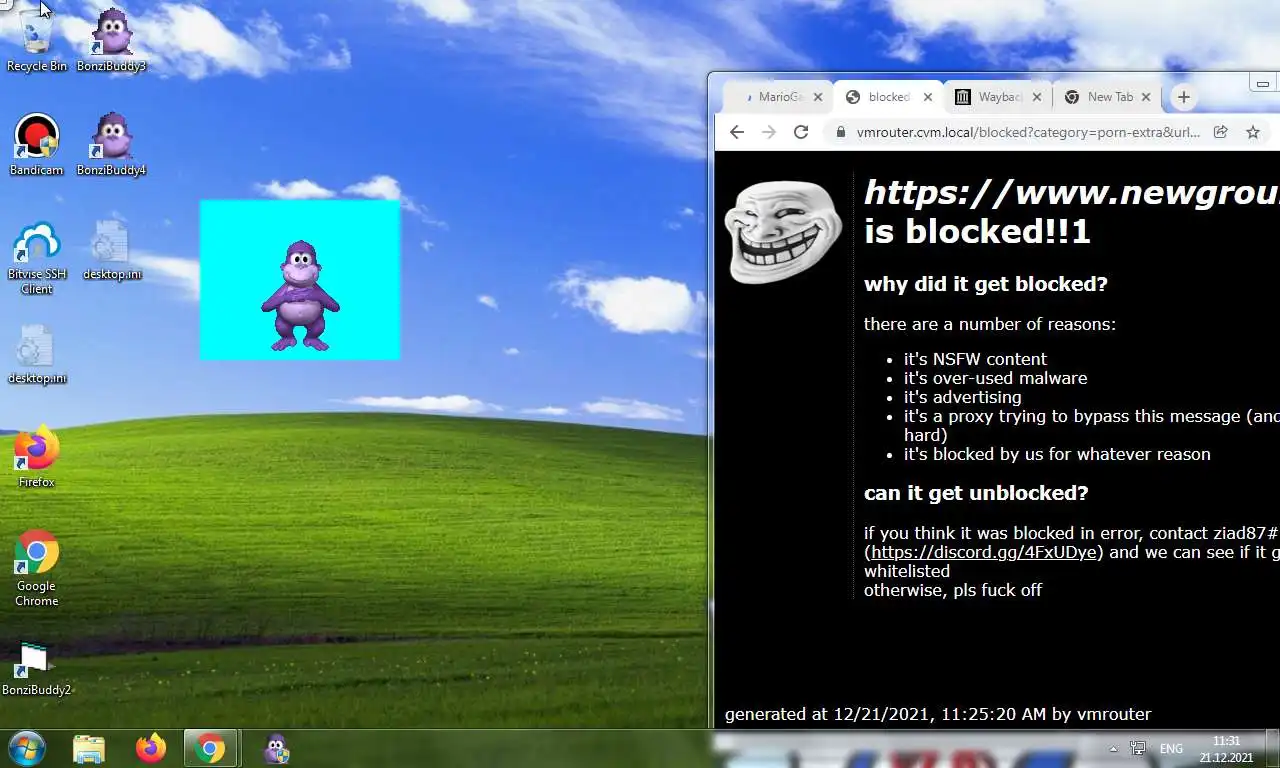This screenshot has height=768, width=1280.
Task: Open BonziBuddy from the taskbar
Action: [x=277, y=748]
